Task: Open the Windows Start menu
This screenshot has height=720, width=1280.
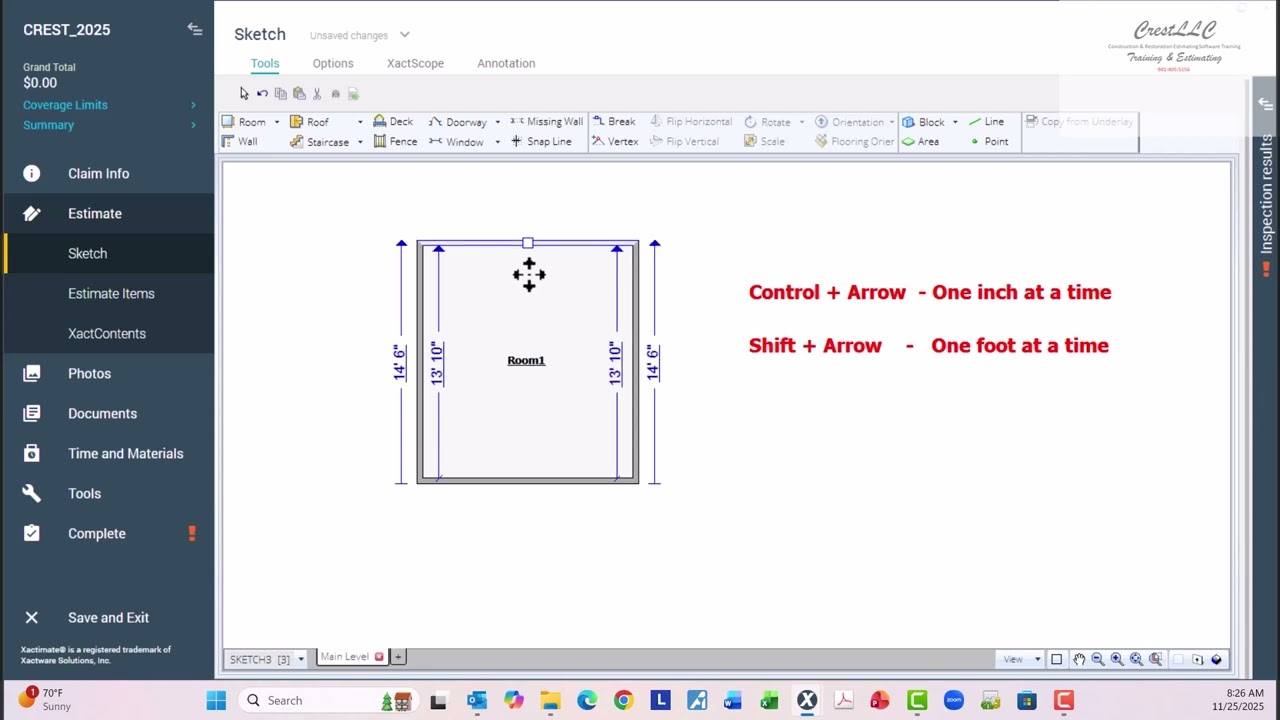Action: [x=216, y=700]
